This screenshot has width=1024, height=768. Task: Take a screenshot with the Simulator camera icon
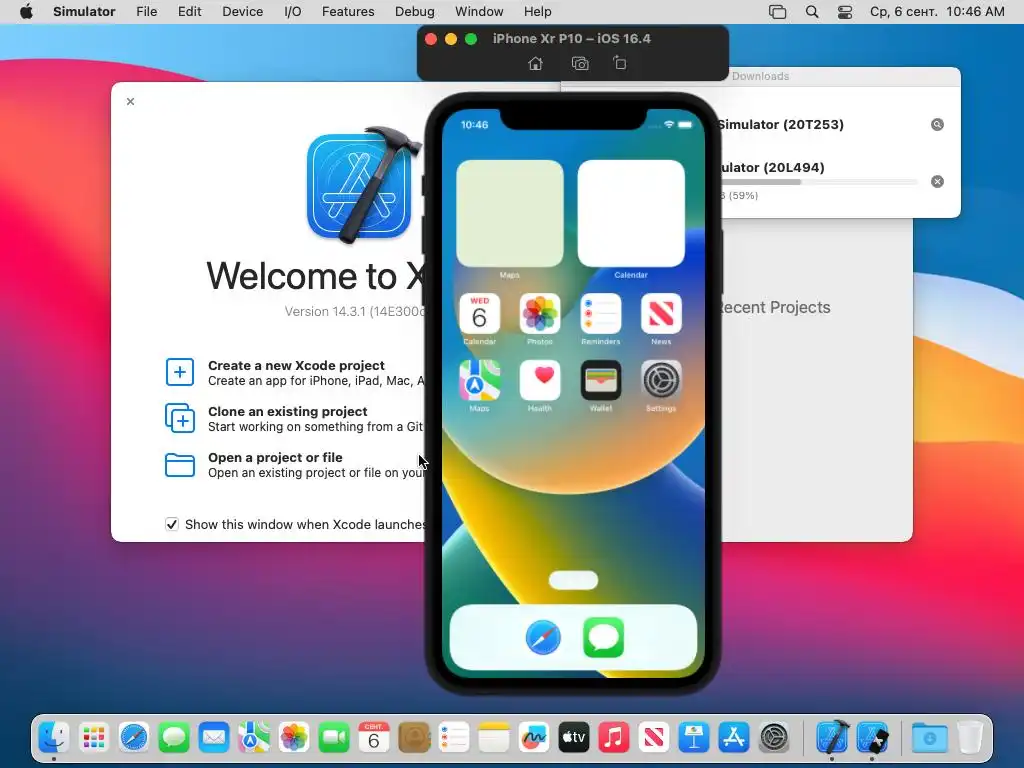[580, 63]
